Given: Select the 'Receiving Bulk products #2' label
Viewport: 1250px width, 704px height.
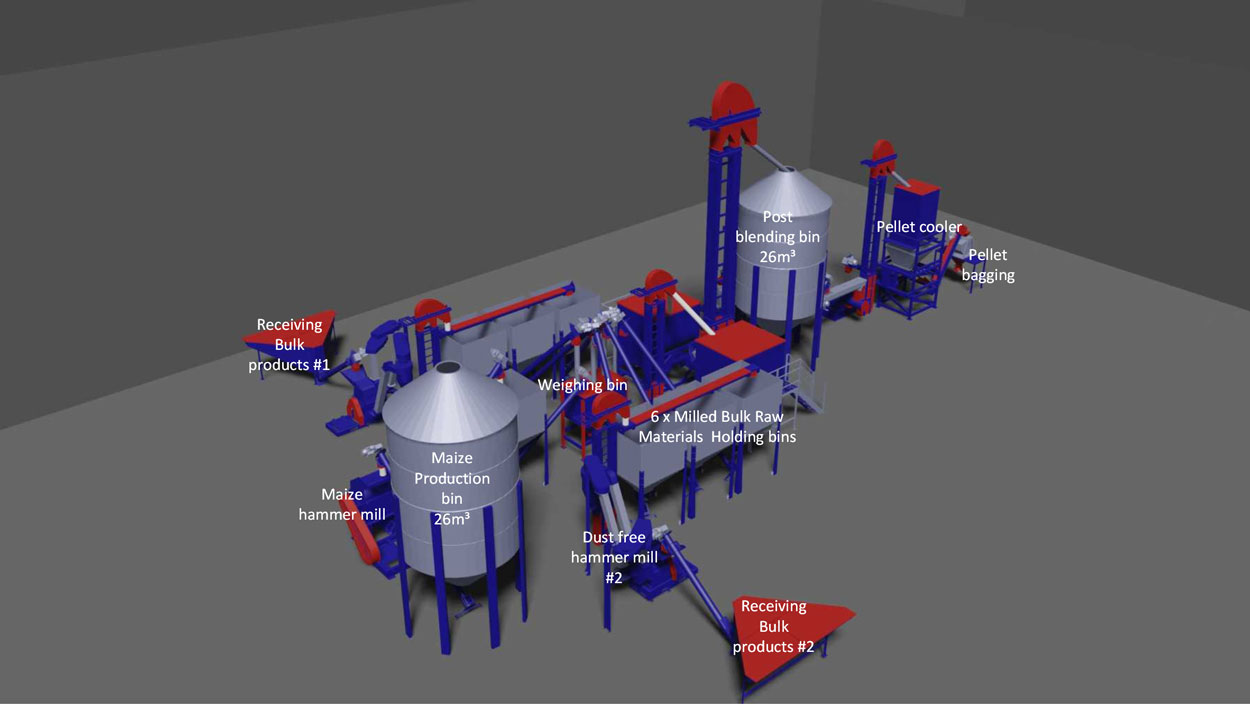Looking at the screenshot, I should 773,627.
